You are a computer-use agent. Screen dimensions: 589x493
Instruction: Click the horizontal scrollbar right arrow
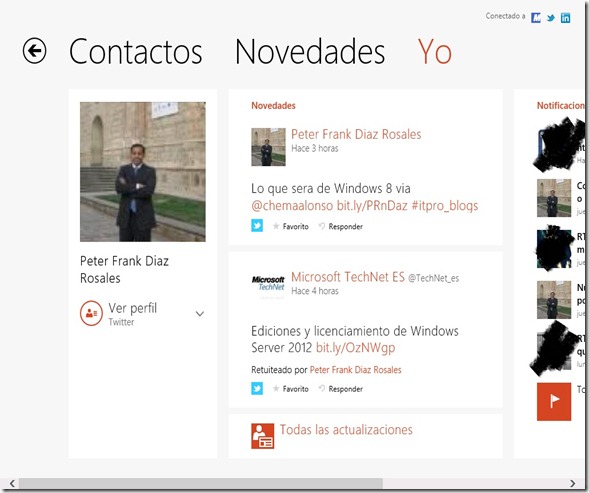tap(572, 483)
